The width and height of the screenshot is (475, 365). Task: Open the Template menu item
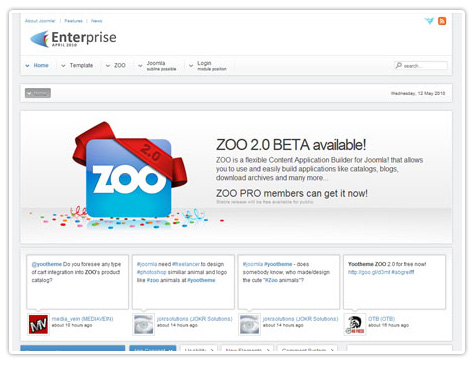(81, 65)
